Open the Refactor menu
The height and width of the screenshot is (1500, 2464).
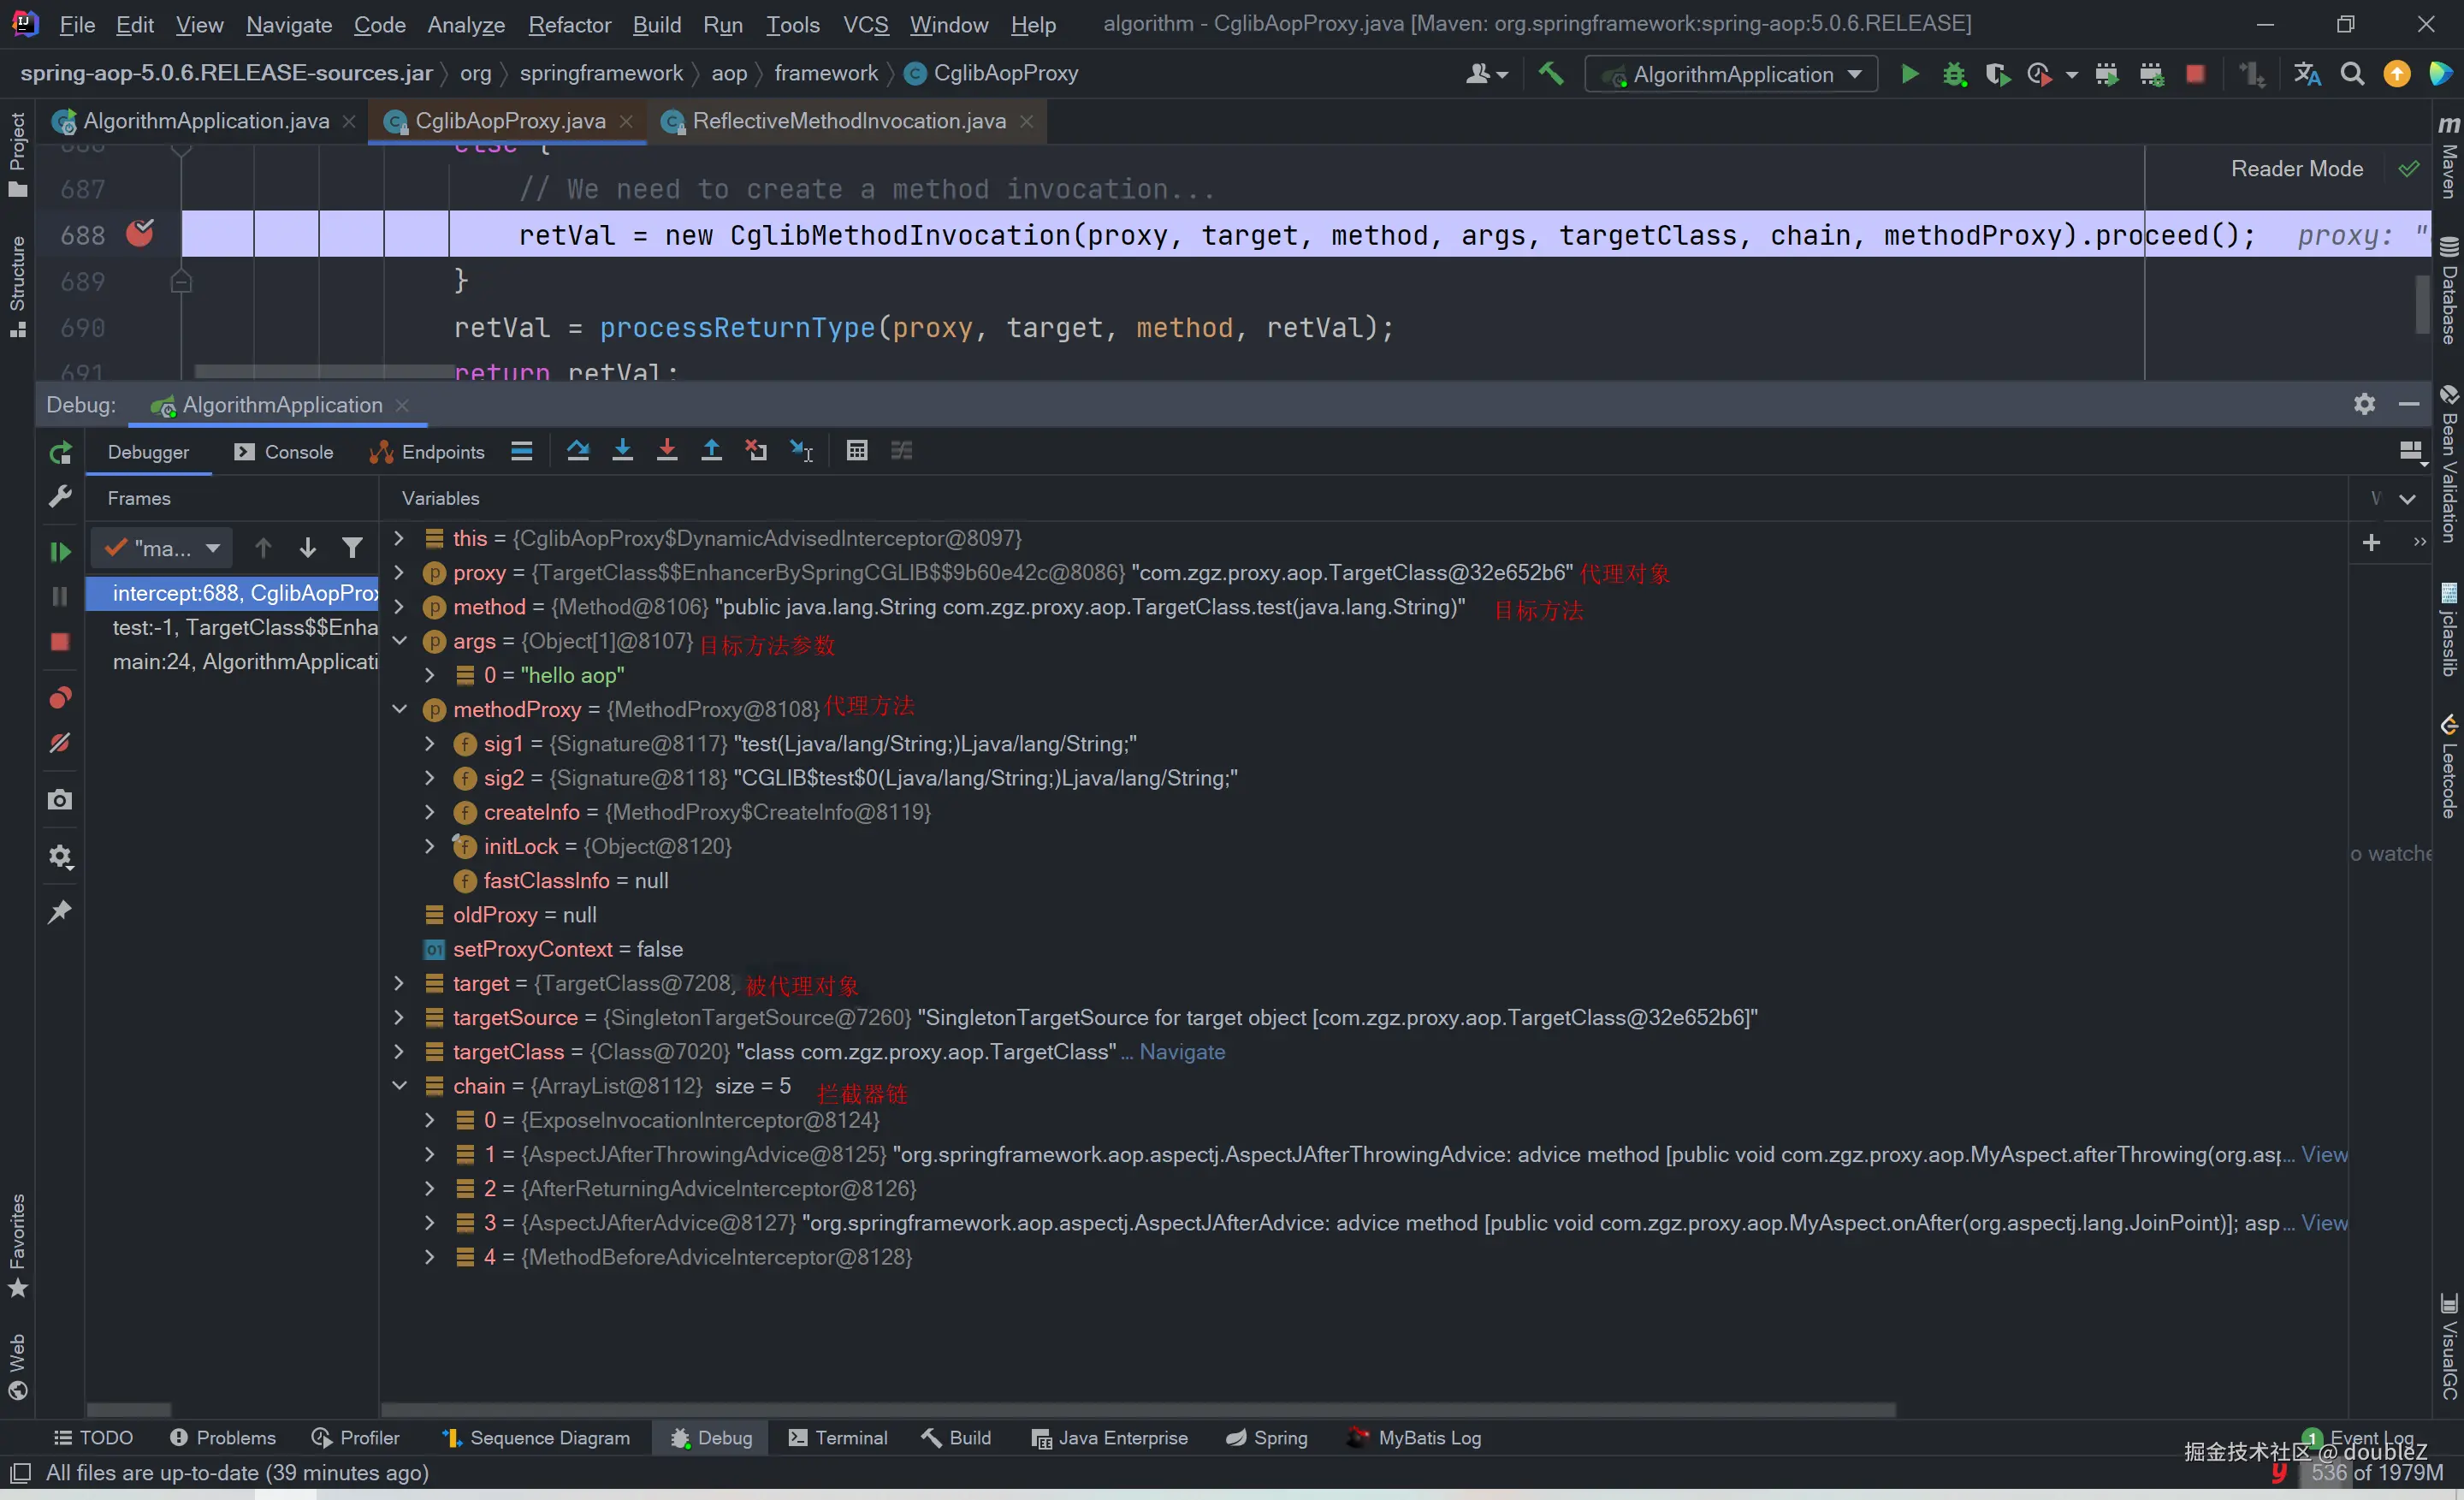[569, 25]
